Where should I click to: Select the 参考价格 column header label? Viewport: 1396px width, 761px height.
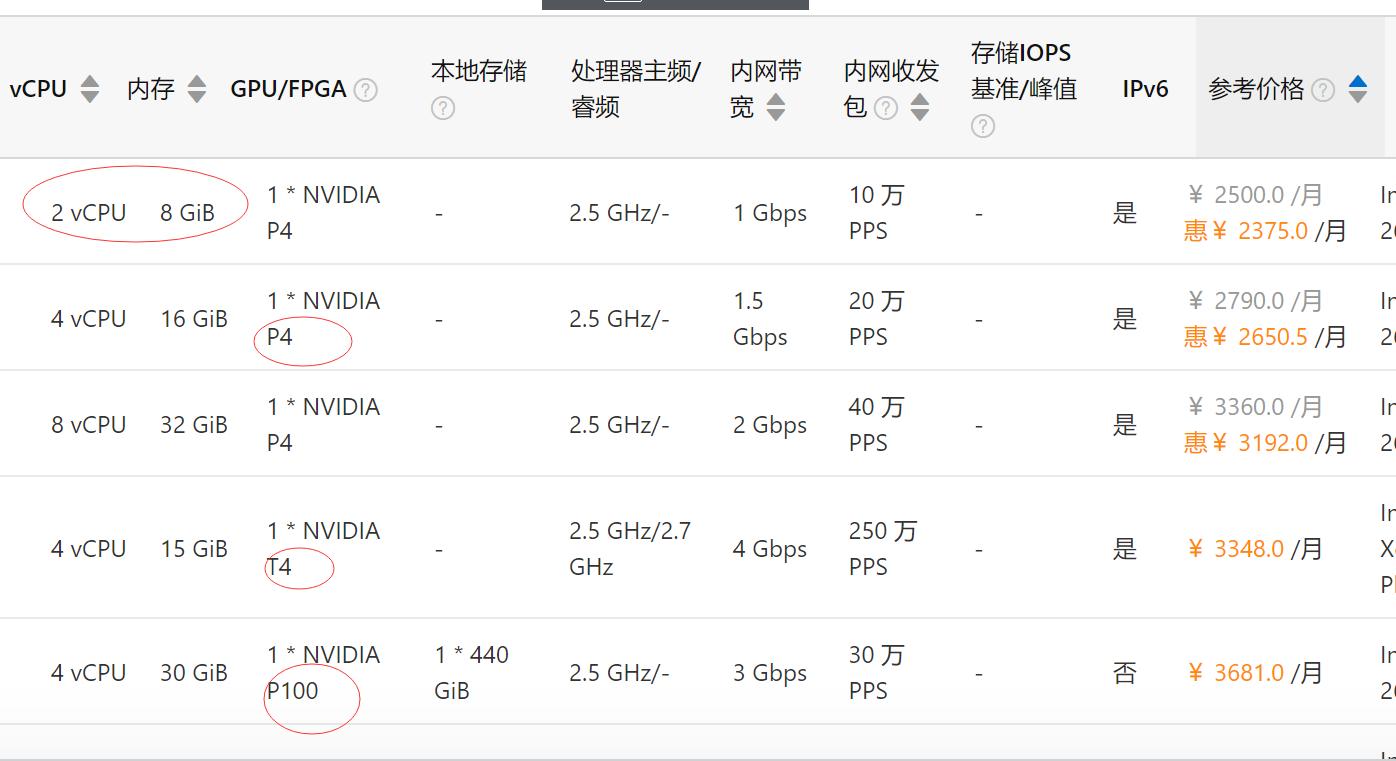(x=1256, y=89)
